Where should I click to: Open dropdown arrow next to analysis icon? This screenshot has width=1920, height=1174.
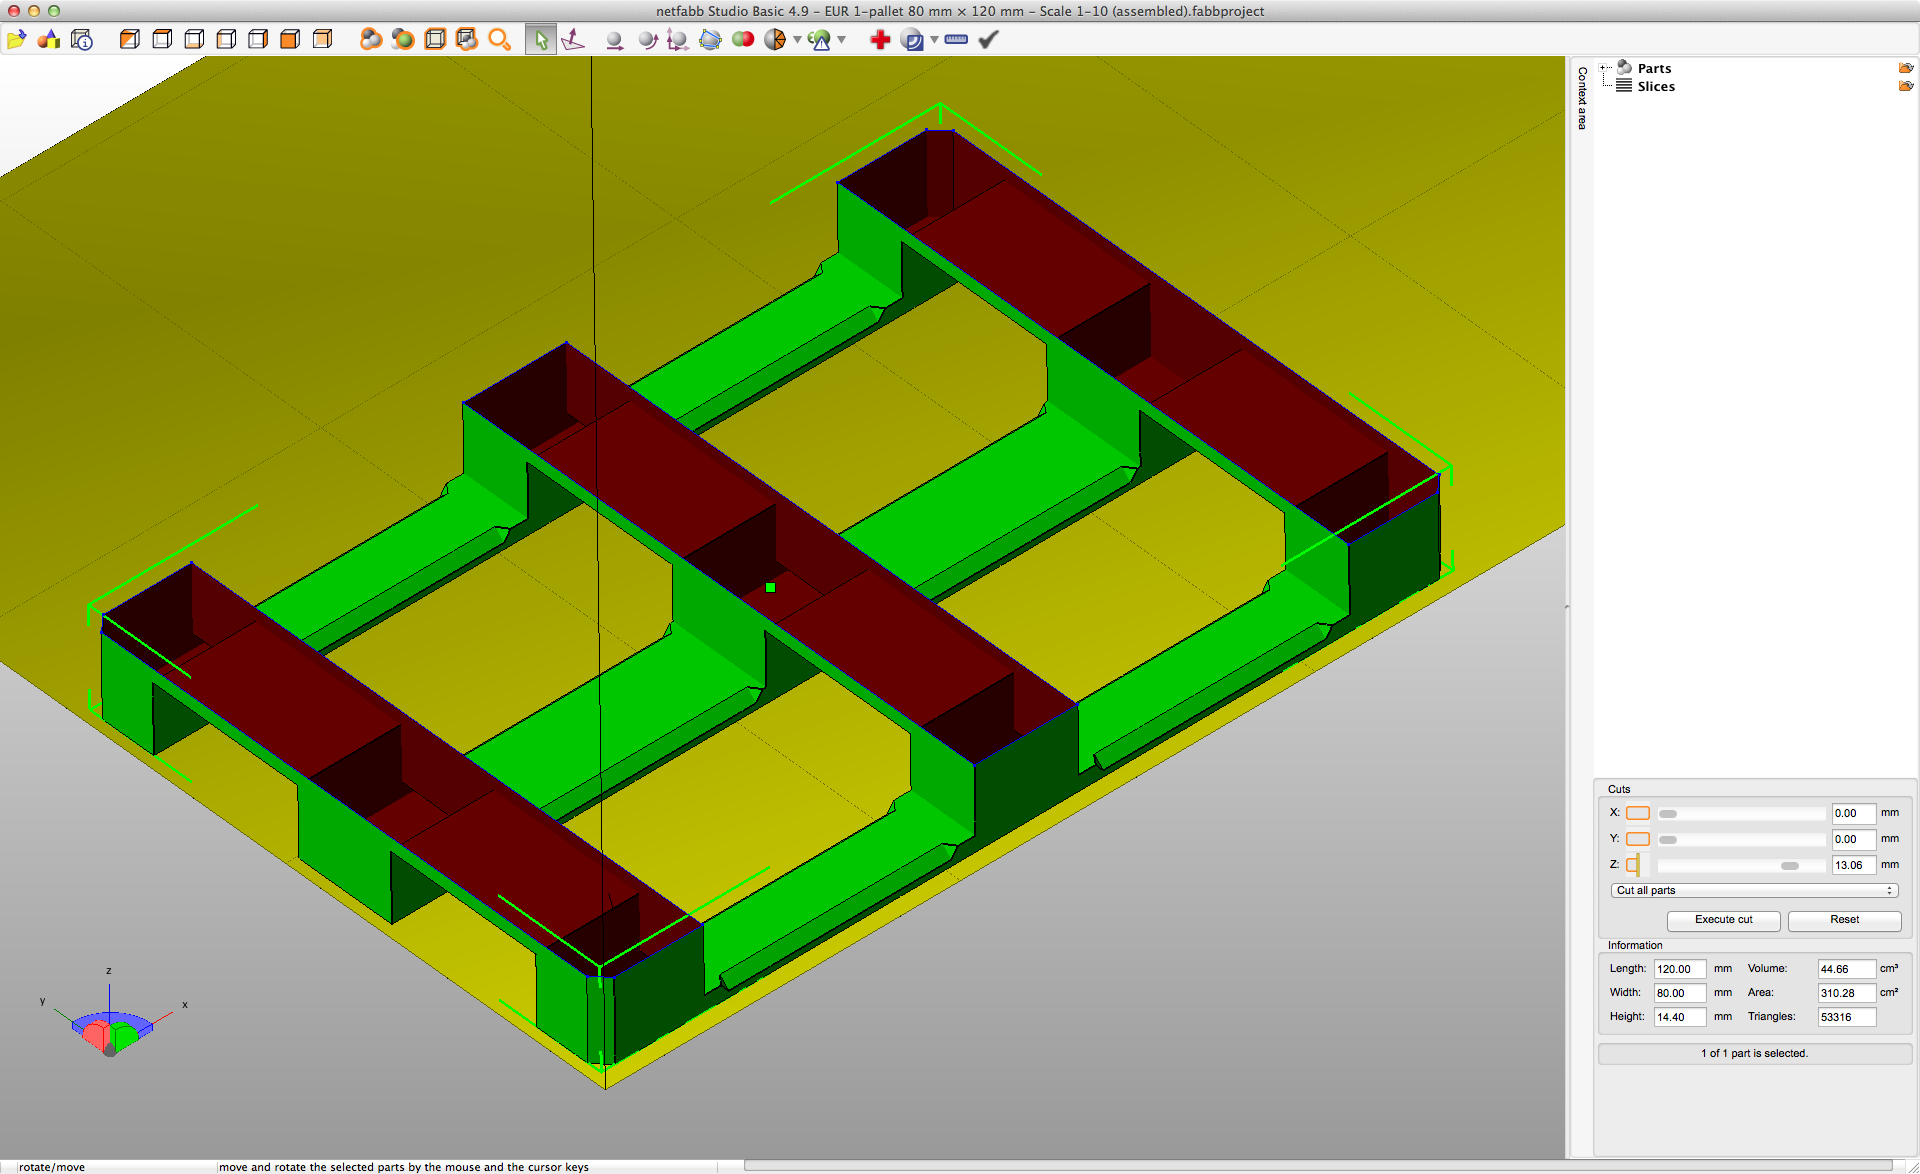841,39
